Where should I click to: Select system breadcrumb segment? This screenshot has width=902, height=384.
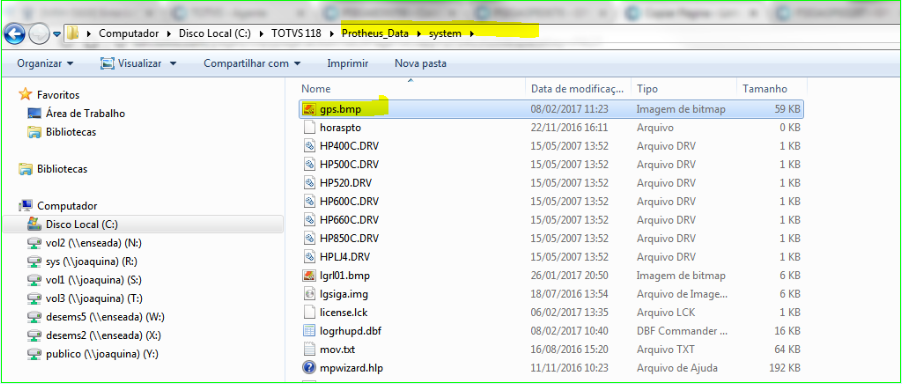445,33
